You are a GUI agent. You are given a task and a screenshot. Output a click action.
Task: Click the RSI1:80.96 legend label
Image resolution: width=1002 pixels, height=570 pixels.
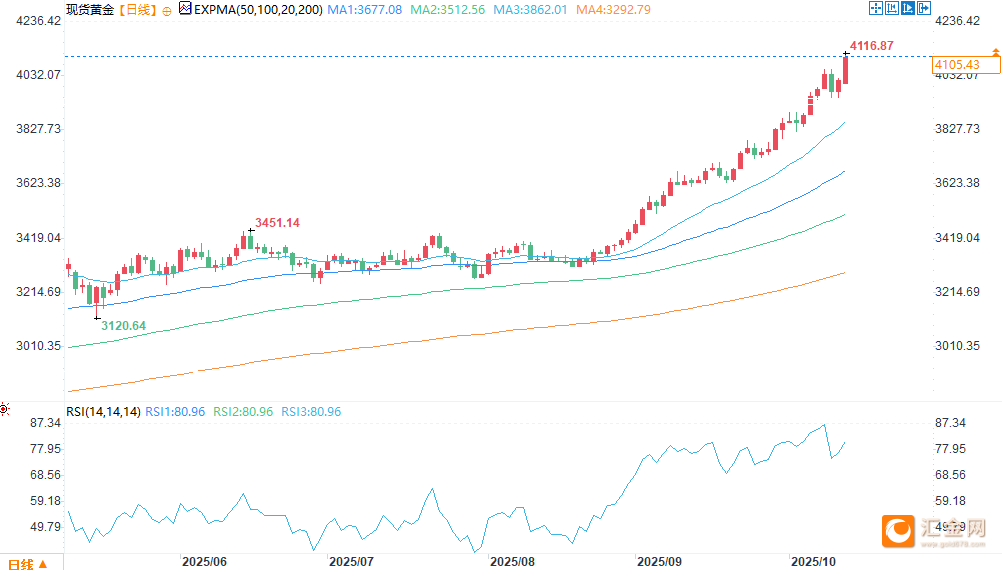coord(175,411)
